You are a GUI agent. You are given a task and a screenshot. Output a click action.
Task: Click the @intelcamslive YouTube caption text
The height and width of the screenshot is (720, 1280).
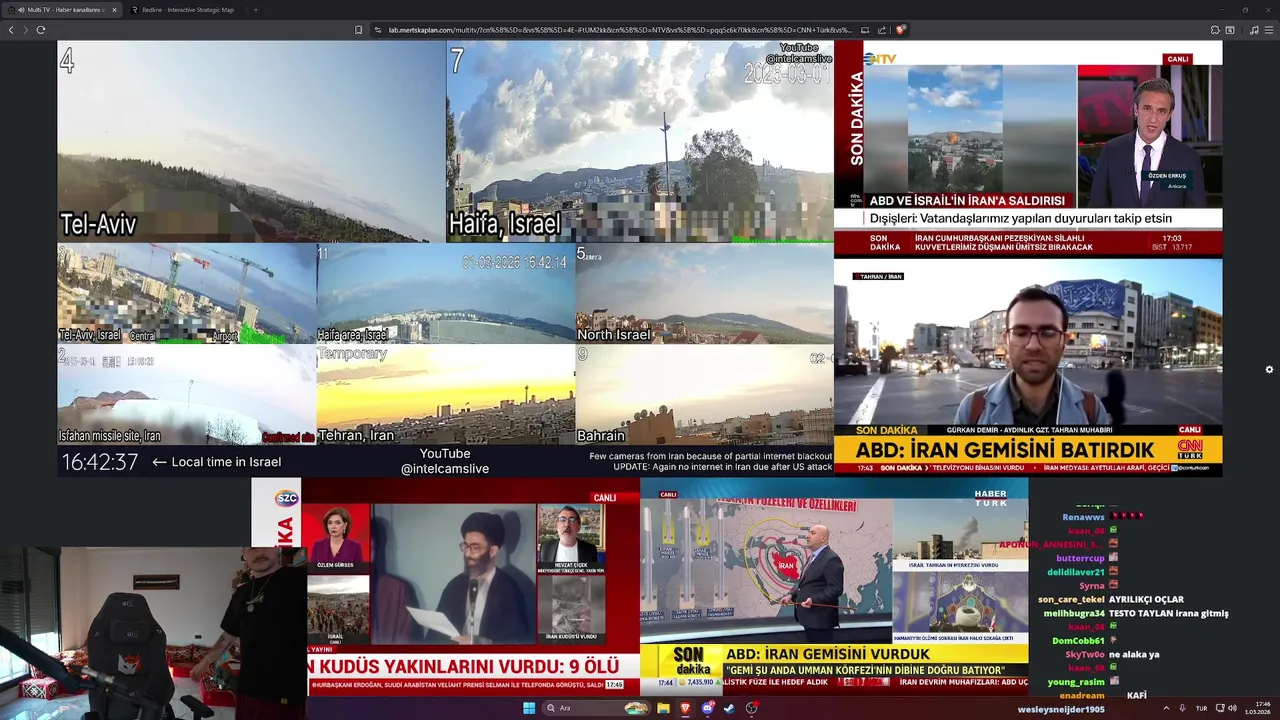coord(445,469)
